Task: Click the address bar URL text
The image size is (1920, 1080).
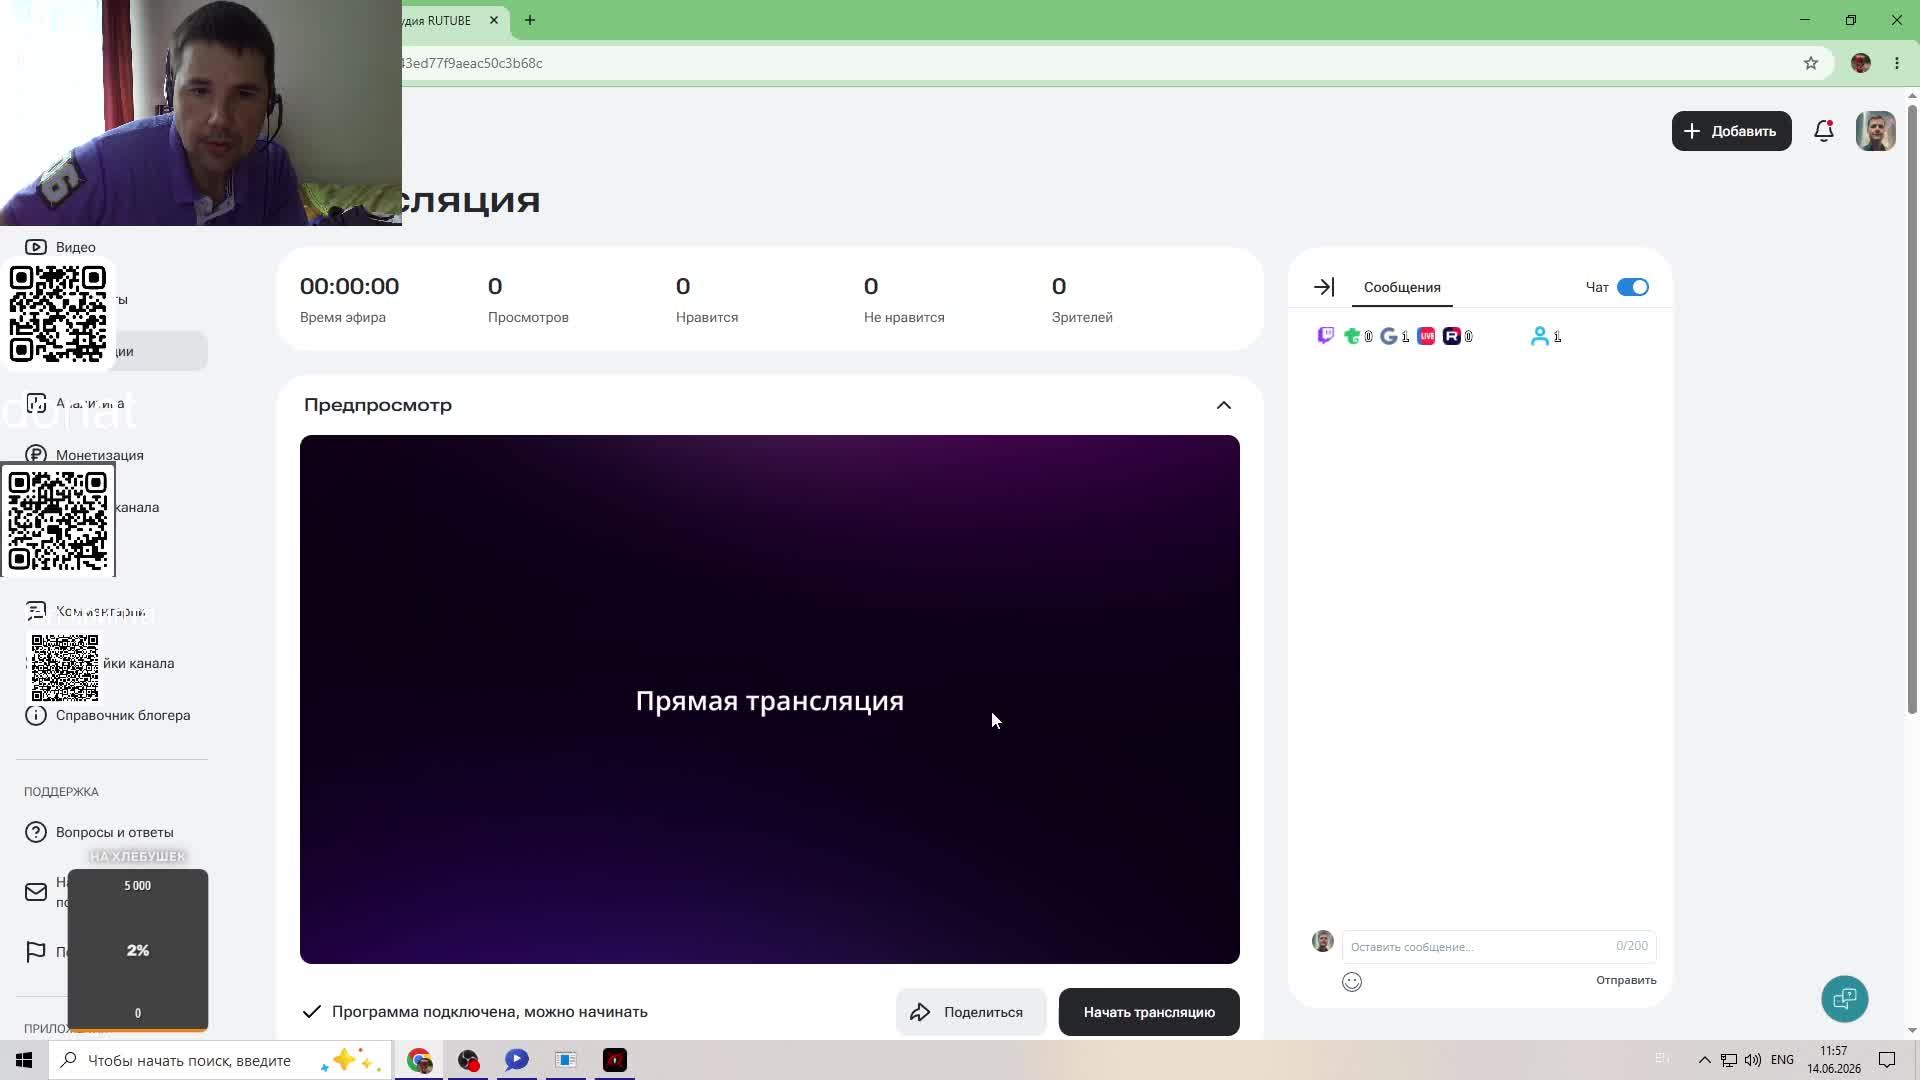Action: (x=472, y=63)
